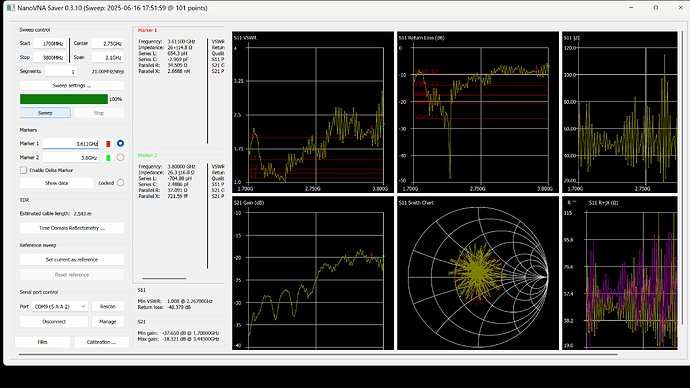This screenshot has height=388, width=690.
Task: Click the Start frequency field
Action: pos(50,44)
